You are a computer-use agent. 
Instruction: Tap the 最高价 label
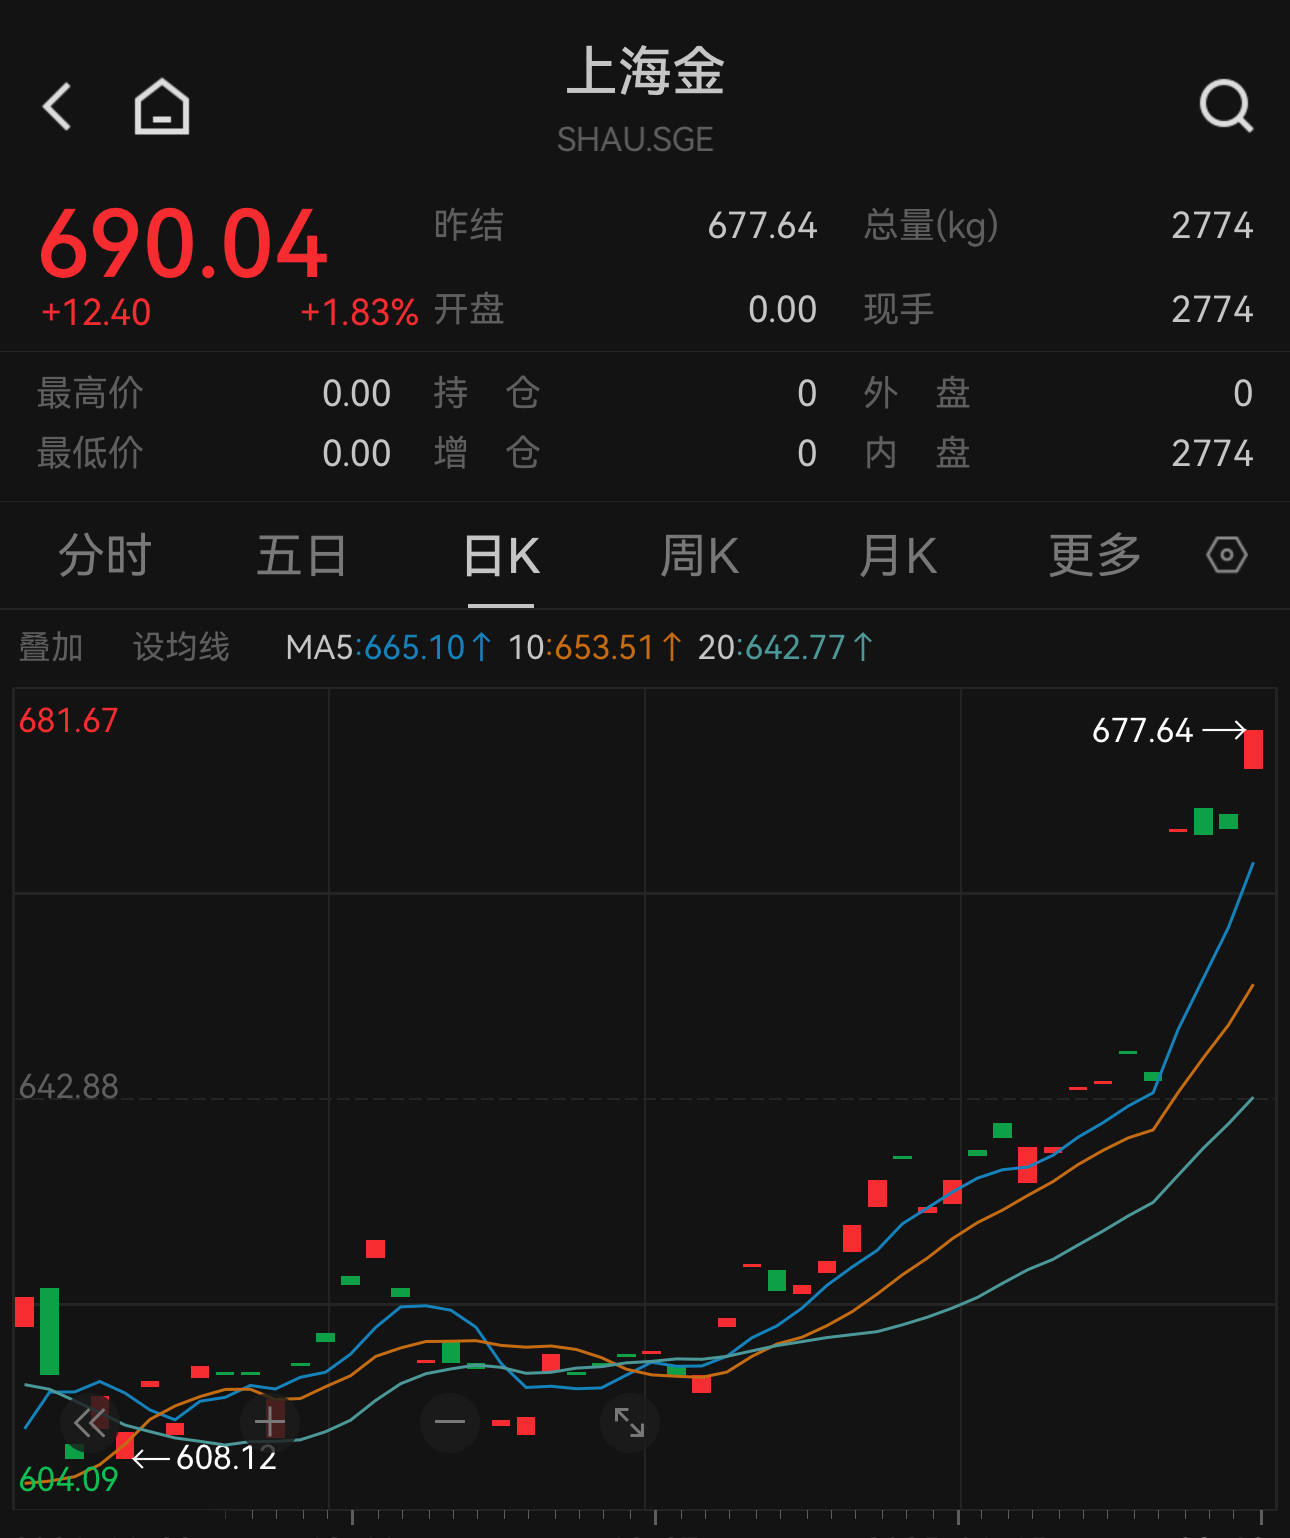[90, 394]
